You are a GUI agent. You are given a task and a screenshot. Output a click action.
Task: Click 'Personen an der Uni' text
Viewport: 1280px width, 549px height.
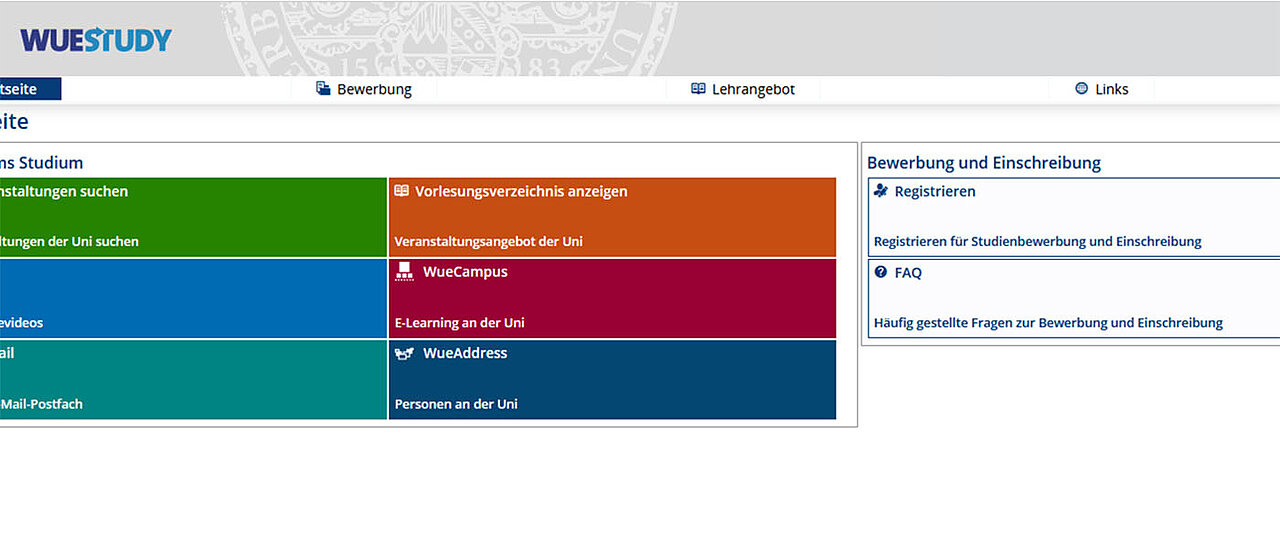click(456, 405)
